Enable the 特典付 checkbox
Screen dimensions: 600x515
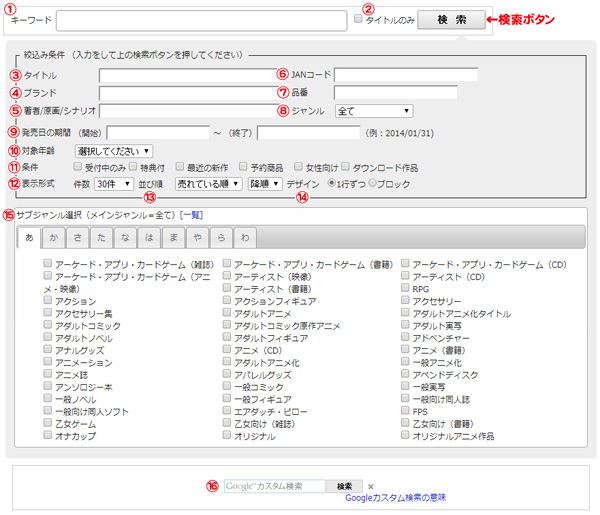click(x=133, y=166)
